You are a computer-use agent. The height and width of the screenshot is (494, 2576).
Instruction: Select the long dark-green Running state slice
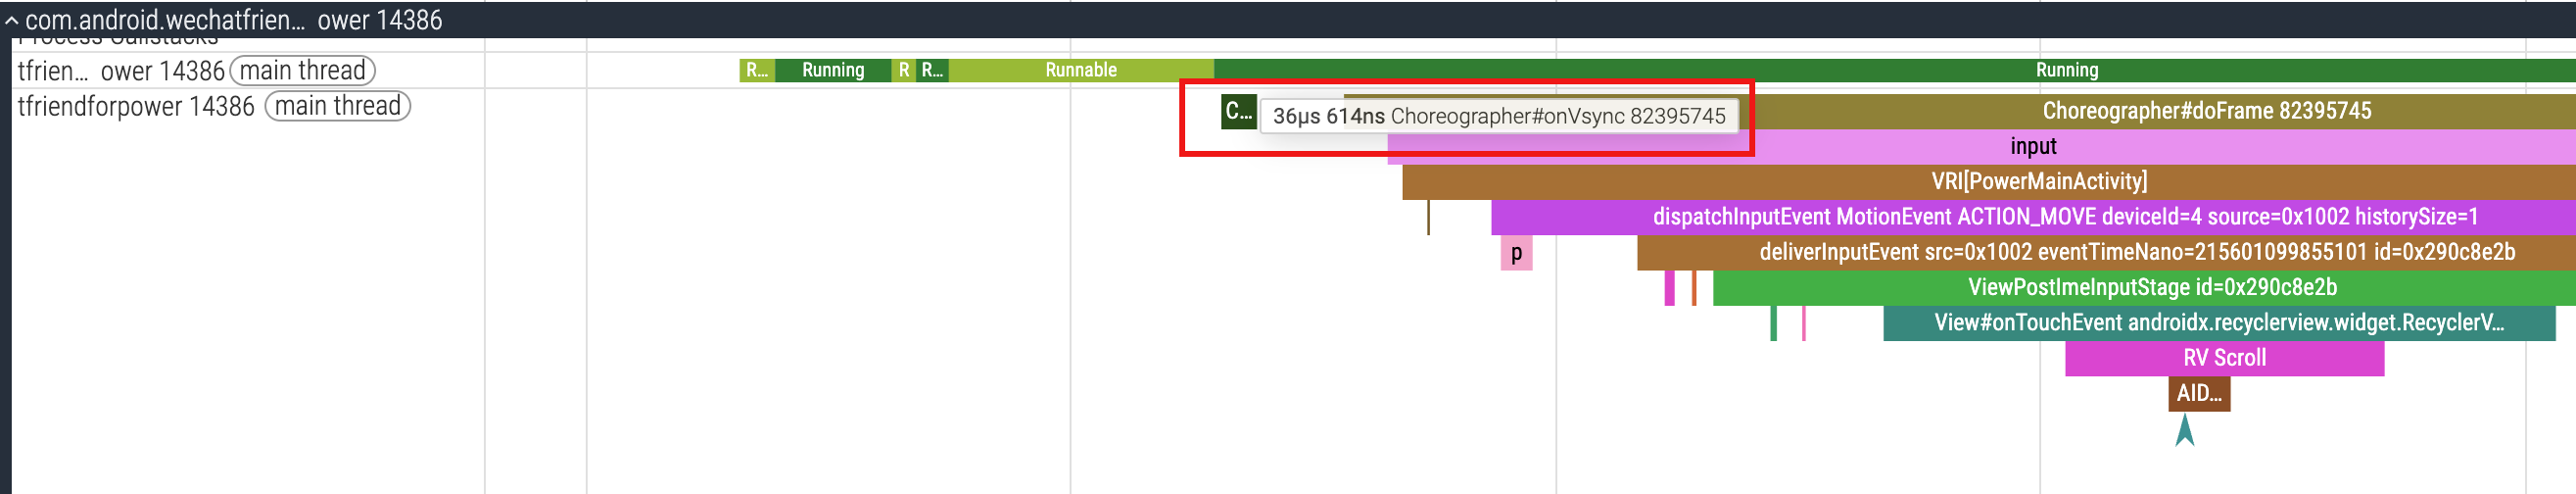2066,70
